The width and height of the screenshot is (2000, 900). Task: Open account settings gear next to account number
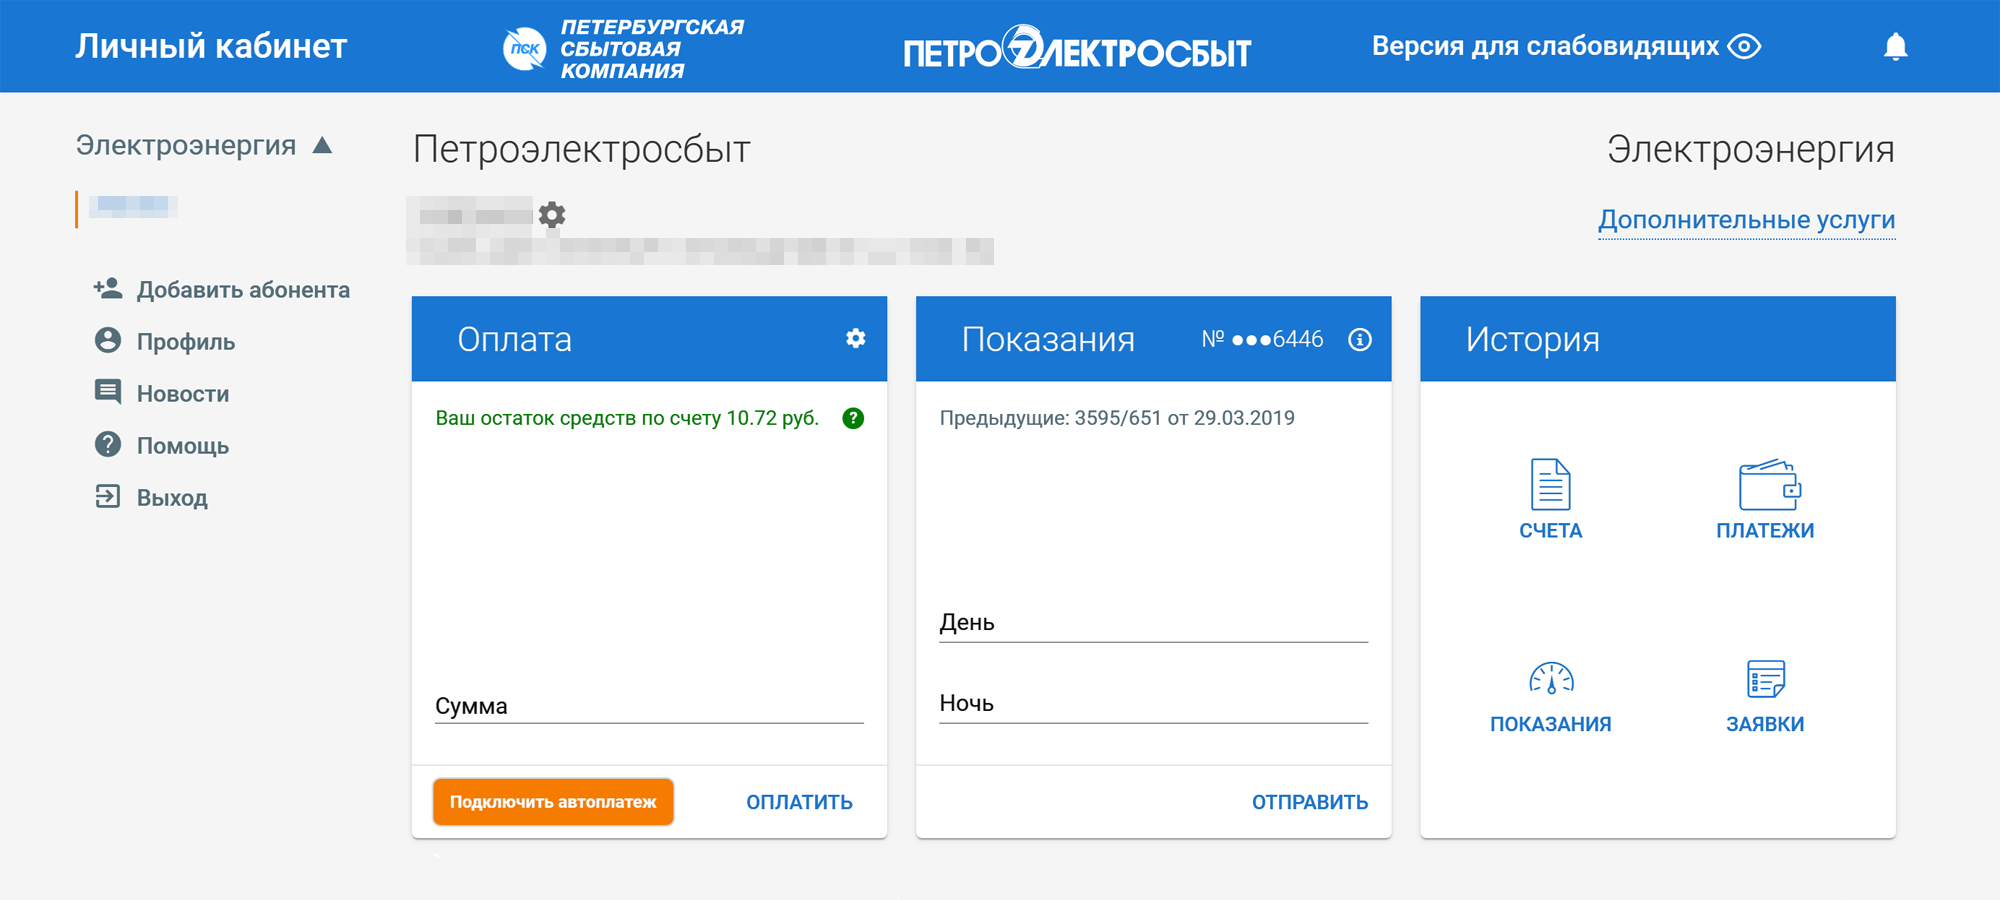(x=552, y=214)
